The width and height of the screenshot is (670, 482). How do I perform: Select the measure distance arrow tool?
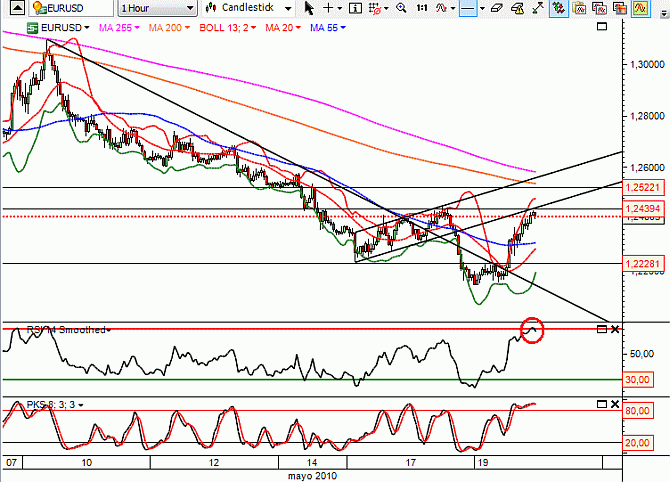pos(538,8)
